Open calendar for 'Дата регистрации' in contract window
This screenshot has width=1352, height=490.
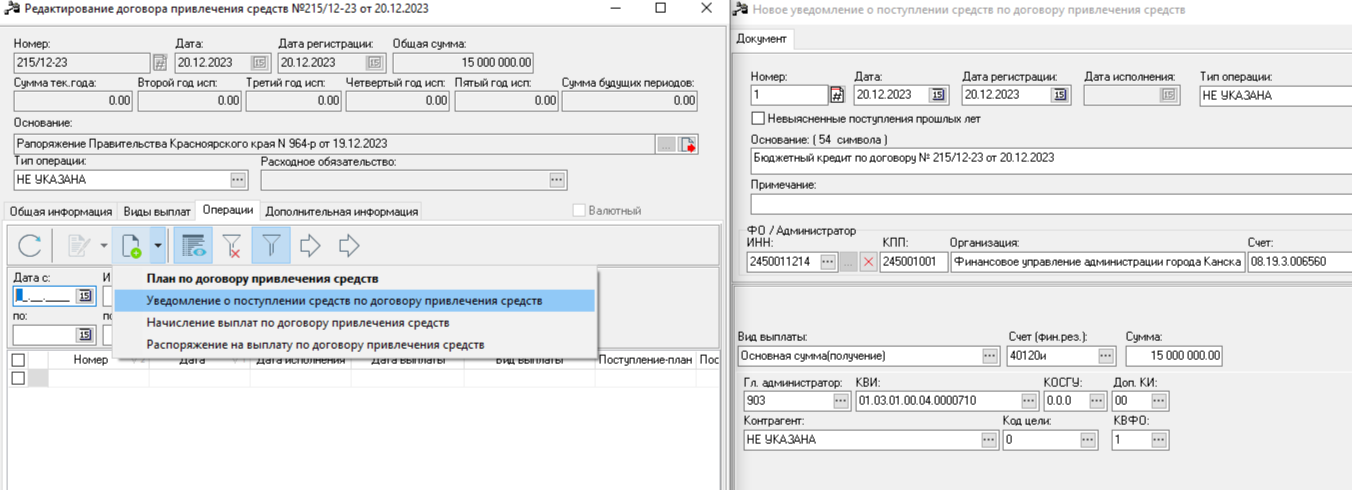tap(374, 63)
